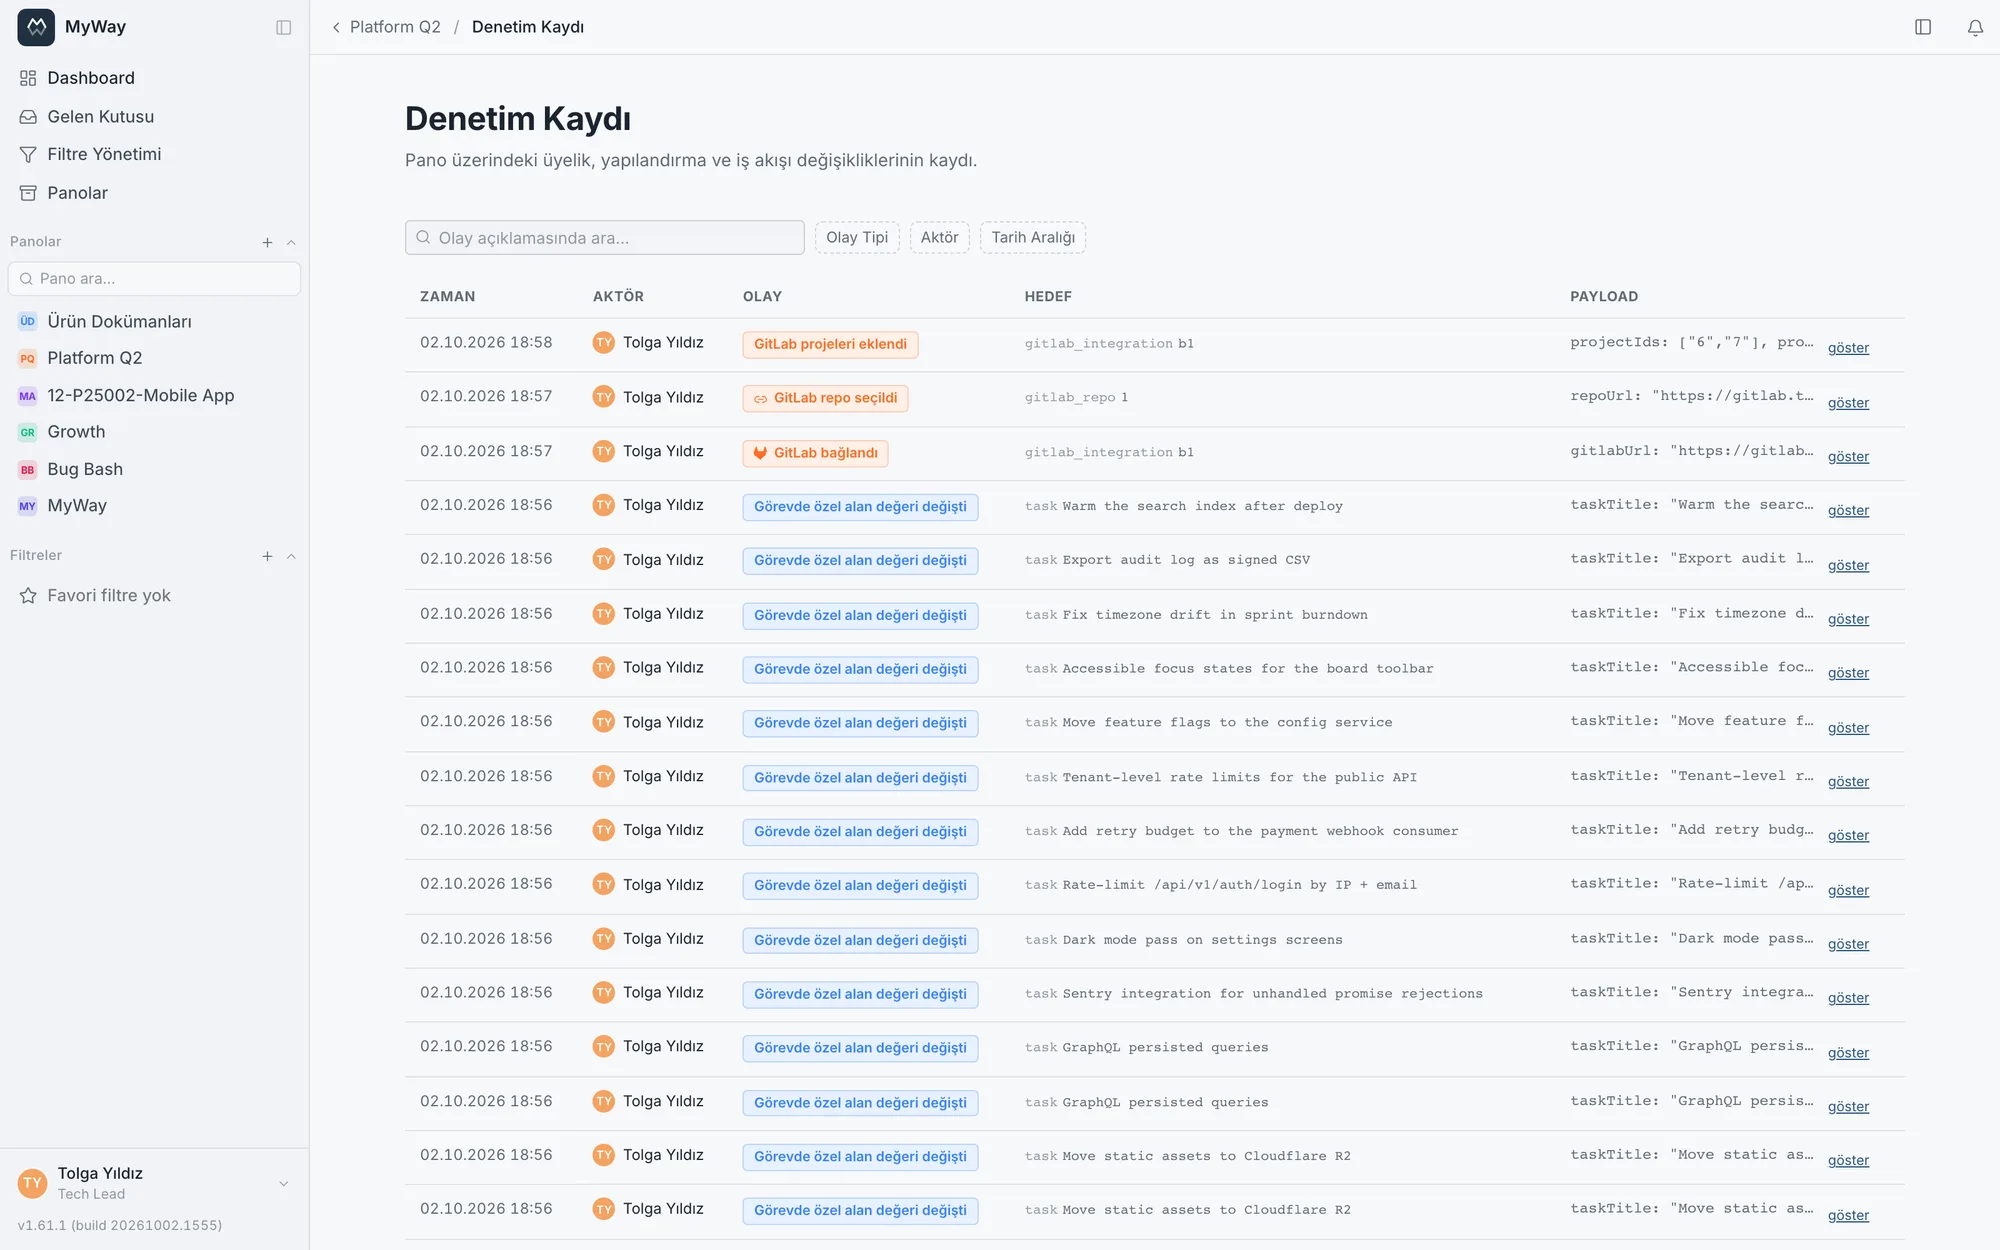Select the Dashboard nav item label
Viewport: 2000px width, 1250px height.
(x=91, y=78)
